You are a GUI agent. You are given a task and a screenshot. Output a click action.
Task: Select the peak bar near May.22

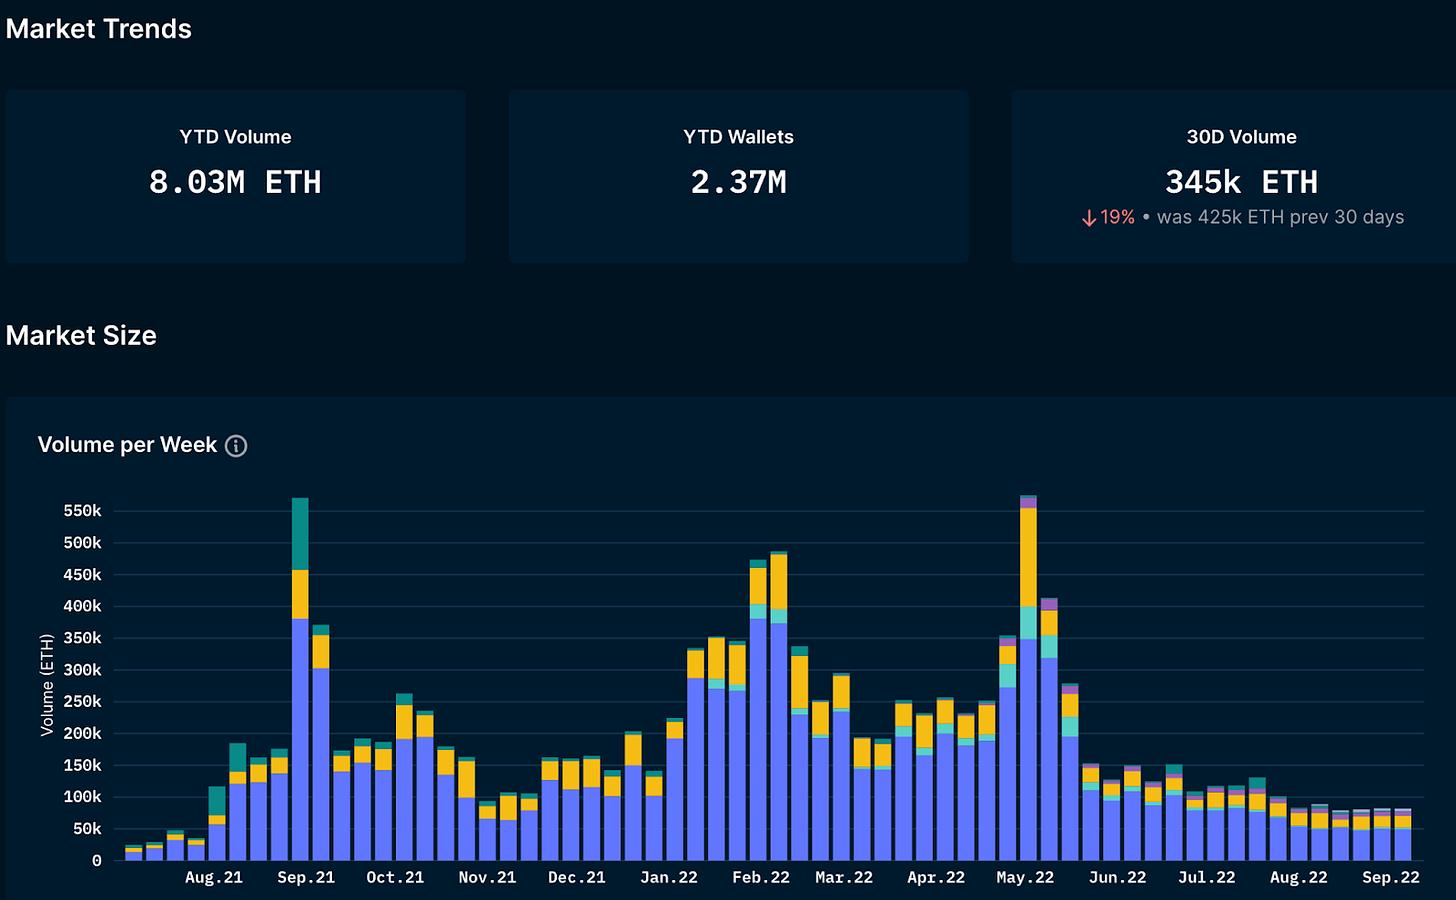pyautogui.click(x=1028, y=678)
